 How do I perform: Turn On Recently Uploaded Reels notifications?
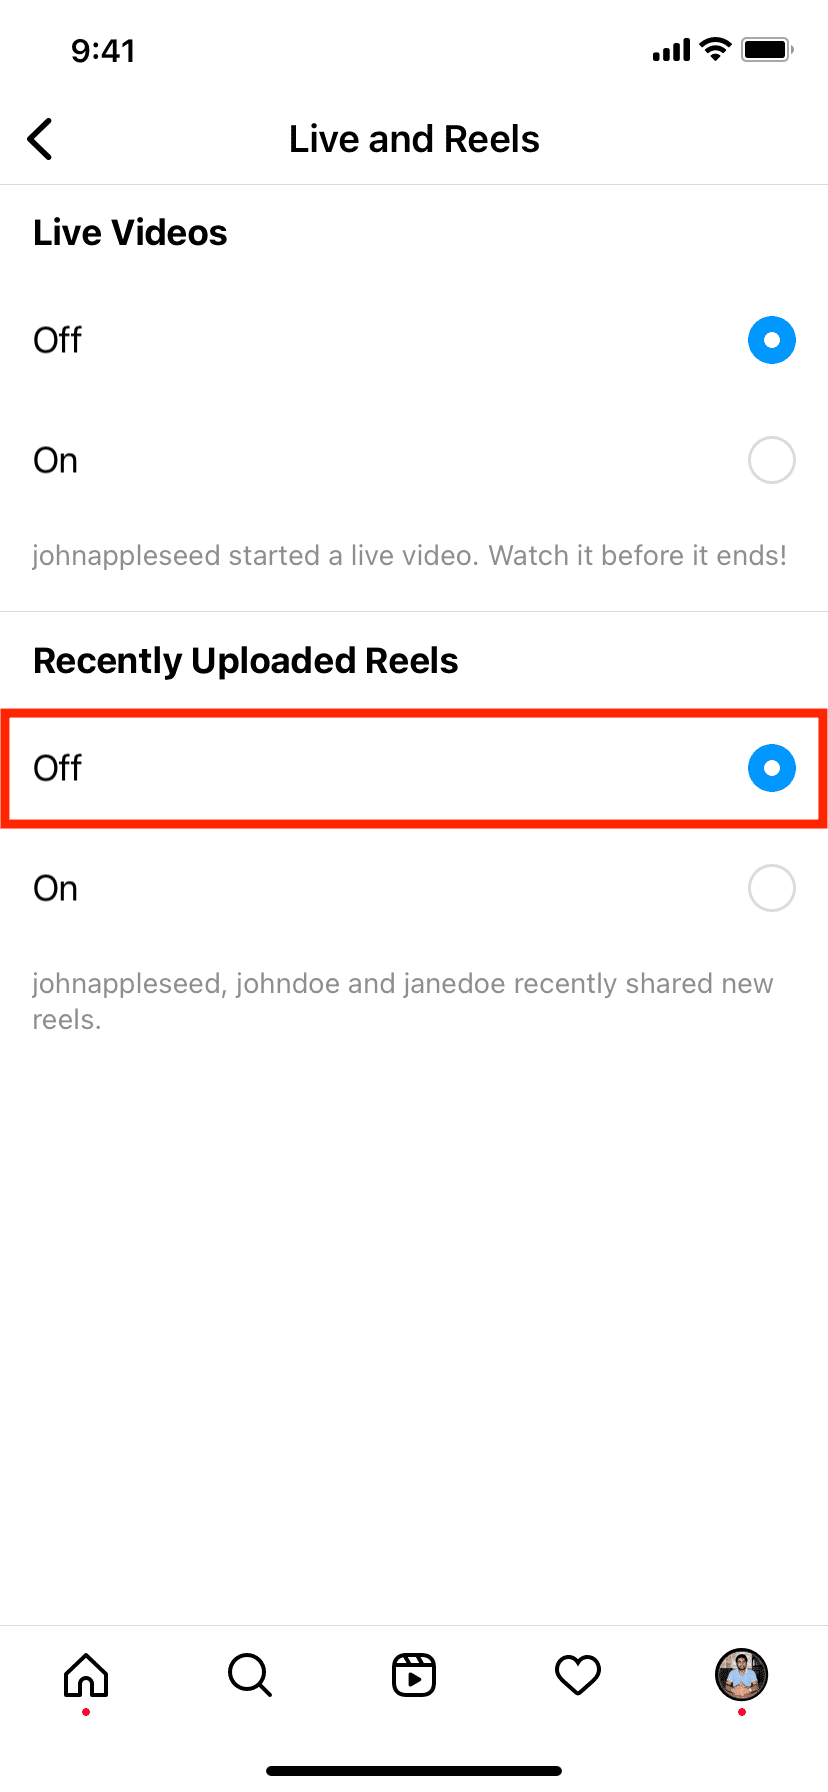click(x=771, y=888)
